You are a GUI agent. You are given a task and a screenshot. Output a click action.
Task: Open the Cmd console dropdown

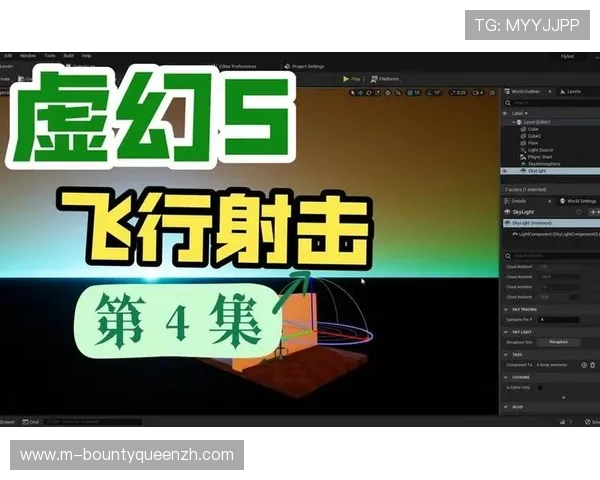[x=31, y=422]
